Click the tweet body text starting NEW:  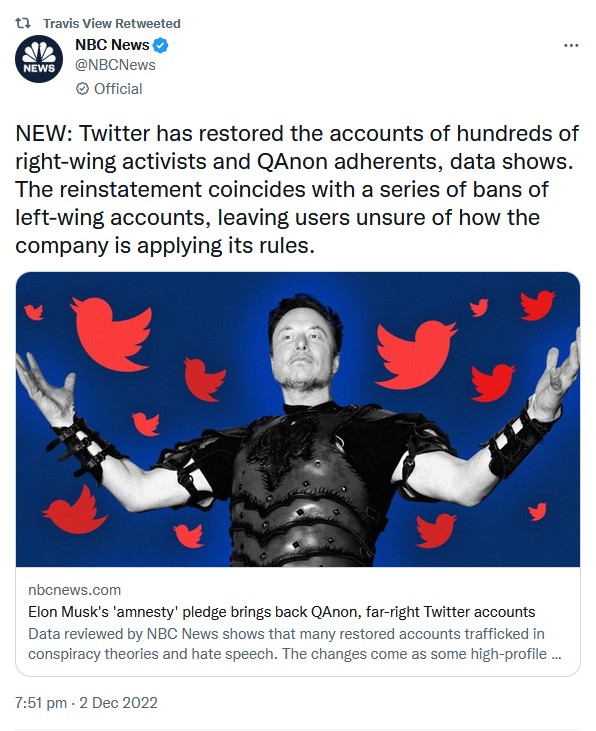[x=297, y=189]
